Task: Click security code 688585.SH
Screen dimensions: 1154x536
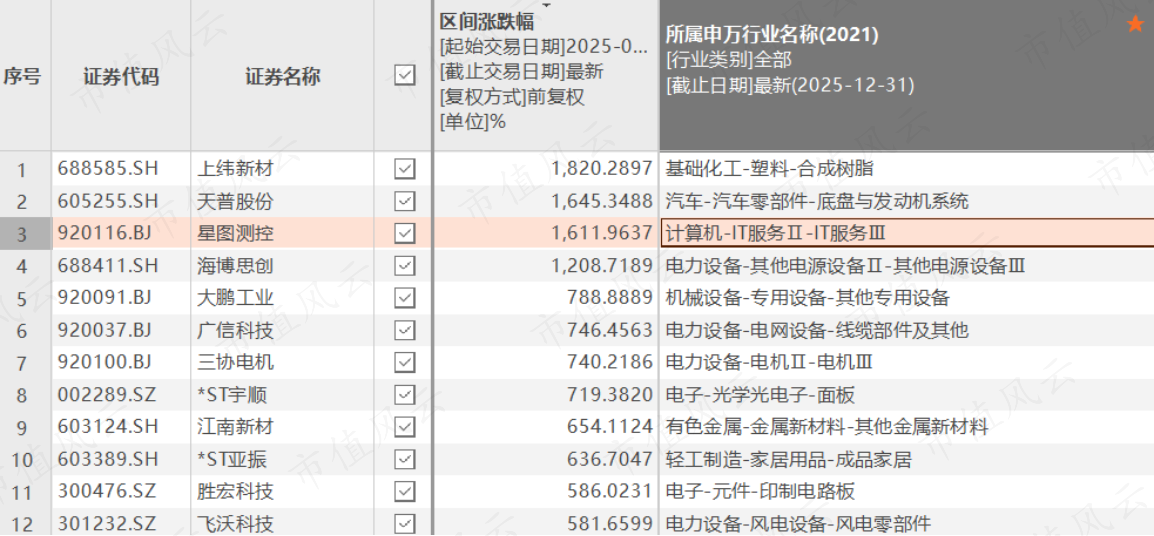Action: [108, 169]
